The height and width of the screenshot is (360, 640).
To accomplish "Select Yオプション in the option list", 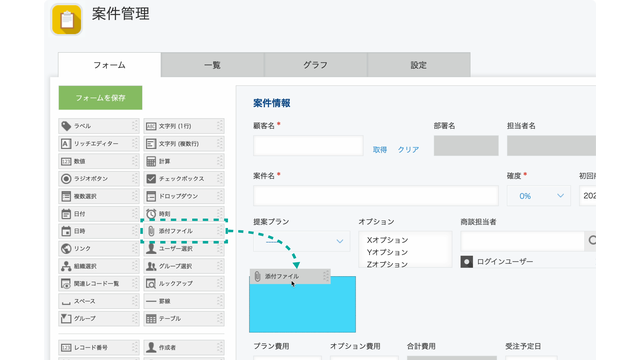I will [x=387, y=252].
